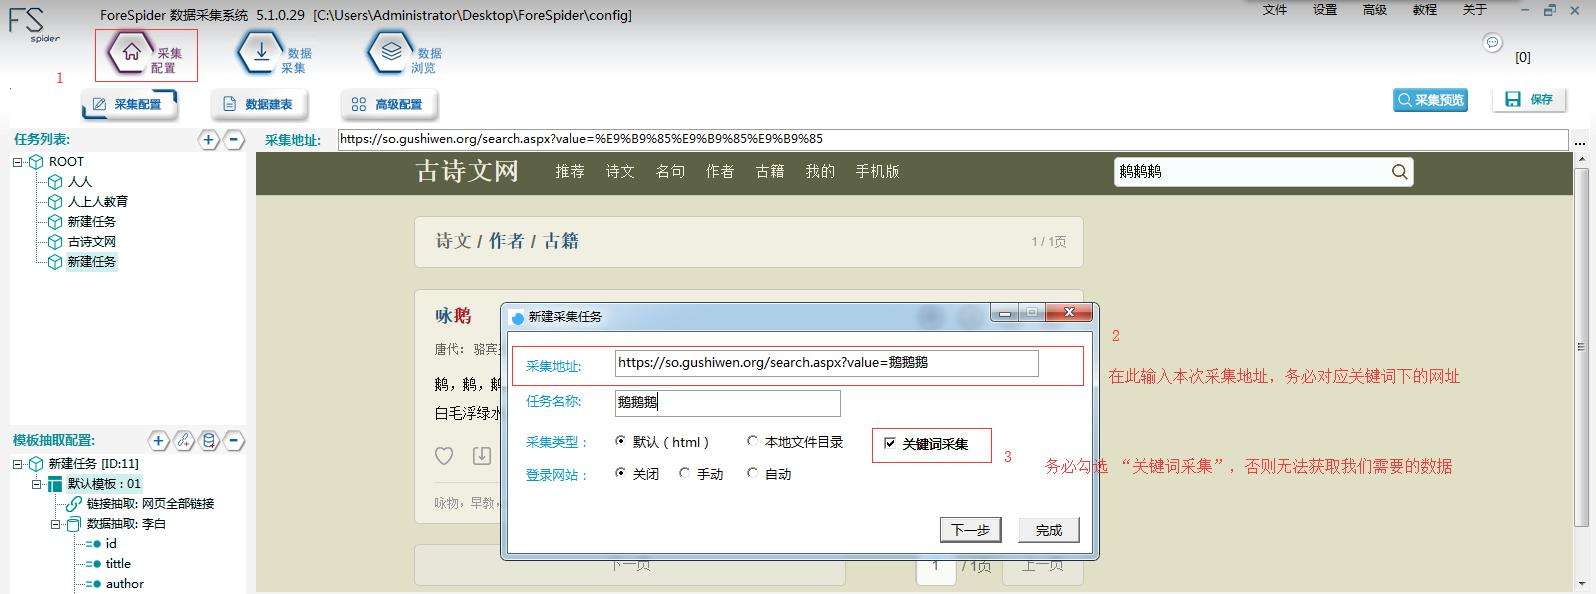Open the 推荐 link on 古诗文网
Image resolution: width=1596 pixels, height=594 pixels.
pos(570,172)
